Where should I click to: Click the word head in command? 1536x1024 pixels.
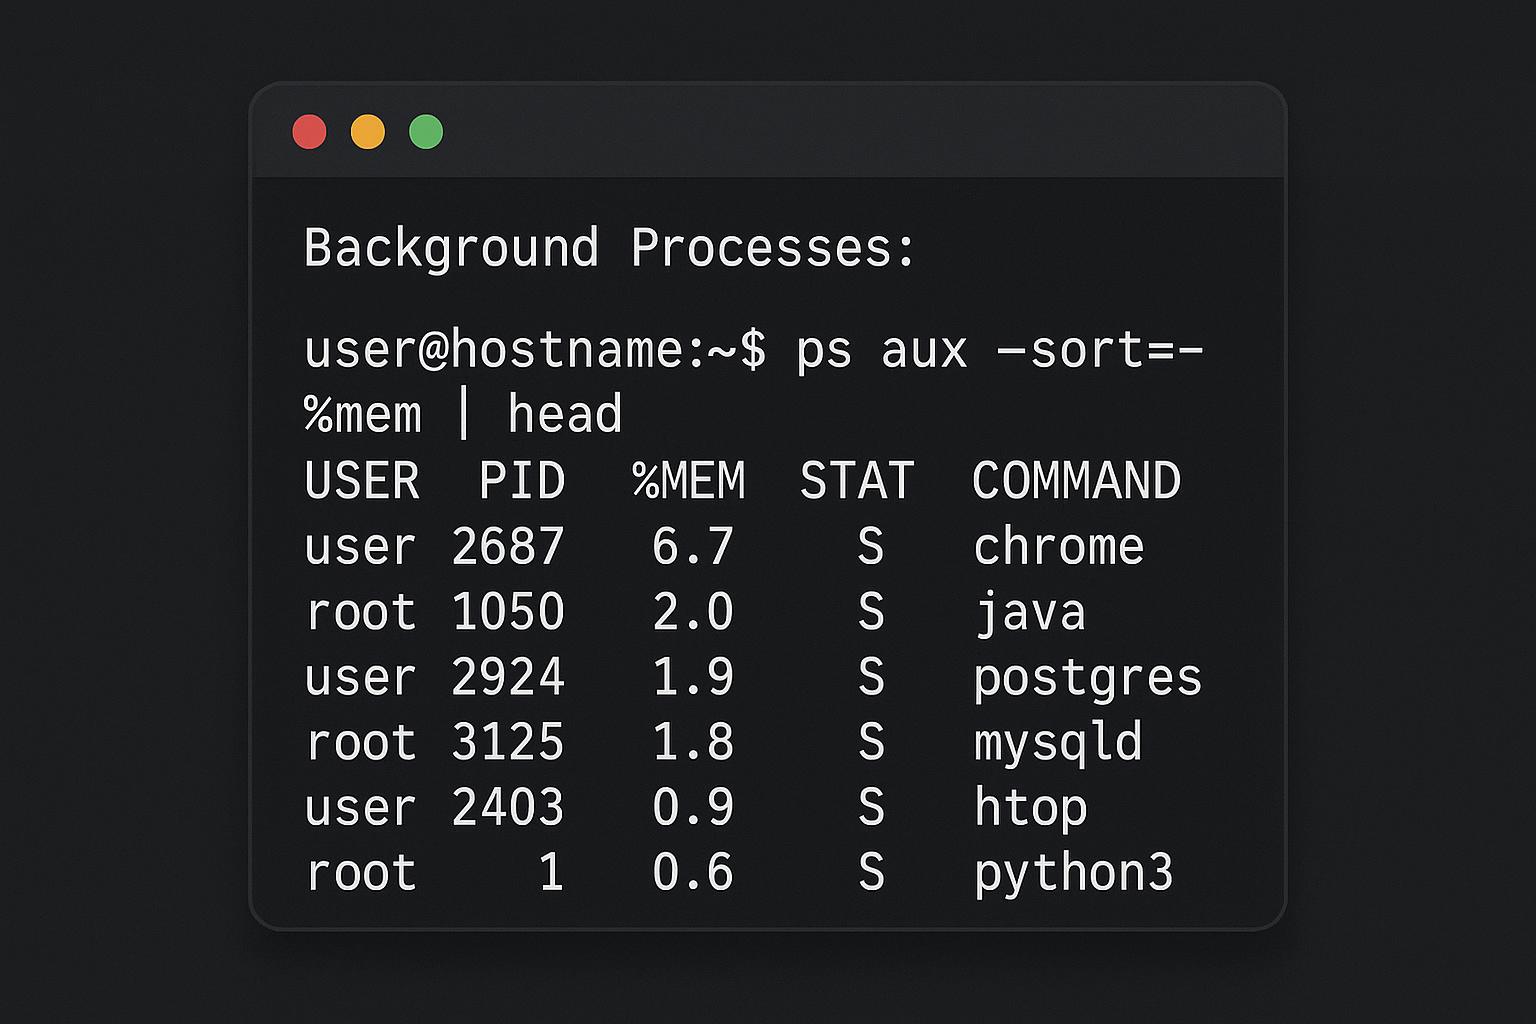564,415
